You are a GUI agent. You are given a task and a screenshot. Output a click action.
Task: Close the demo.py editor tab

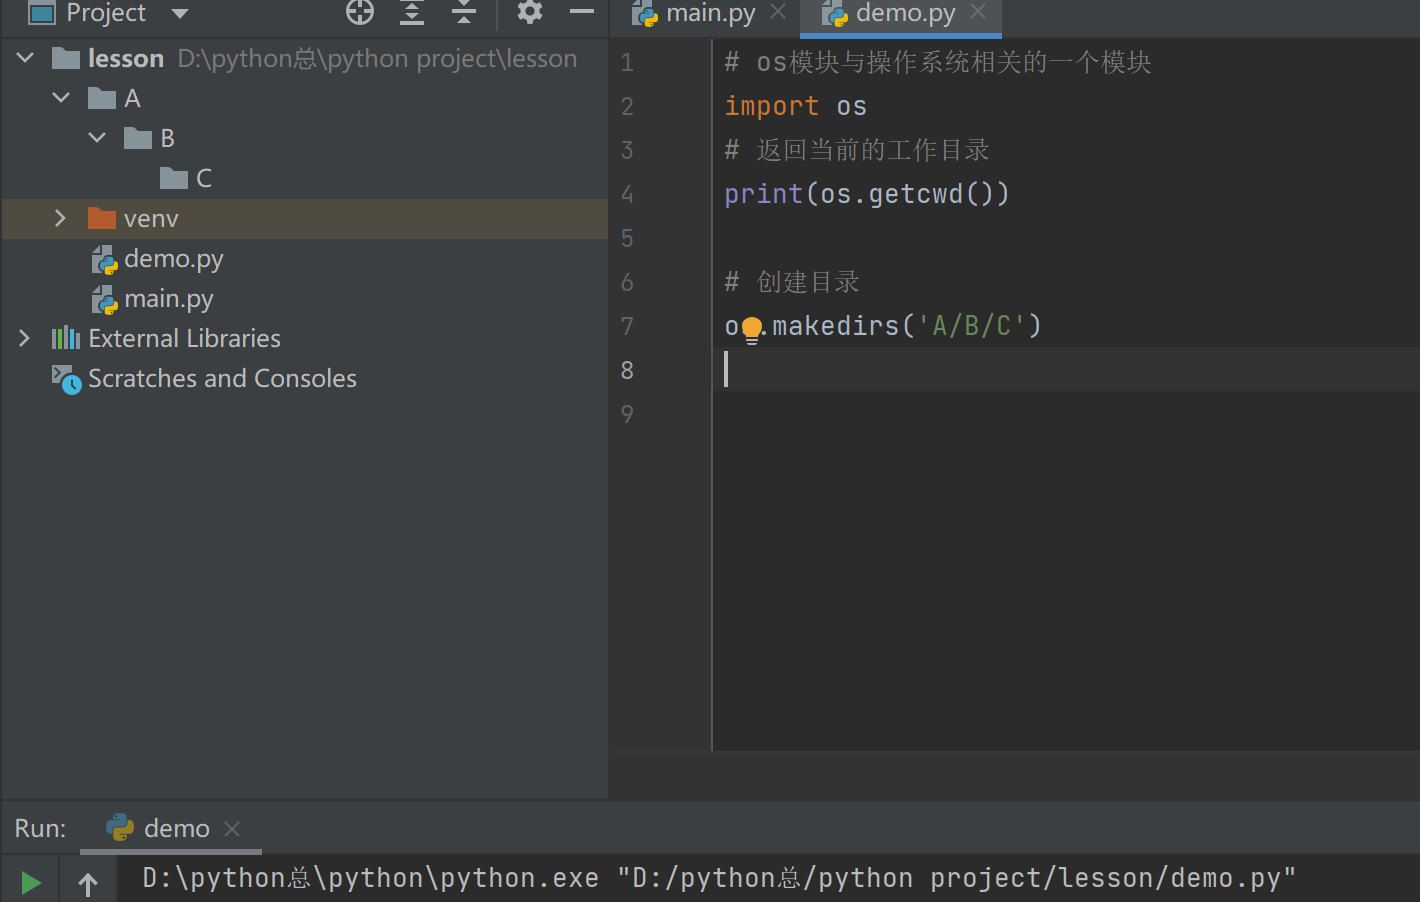click(978, 12)
